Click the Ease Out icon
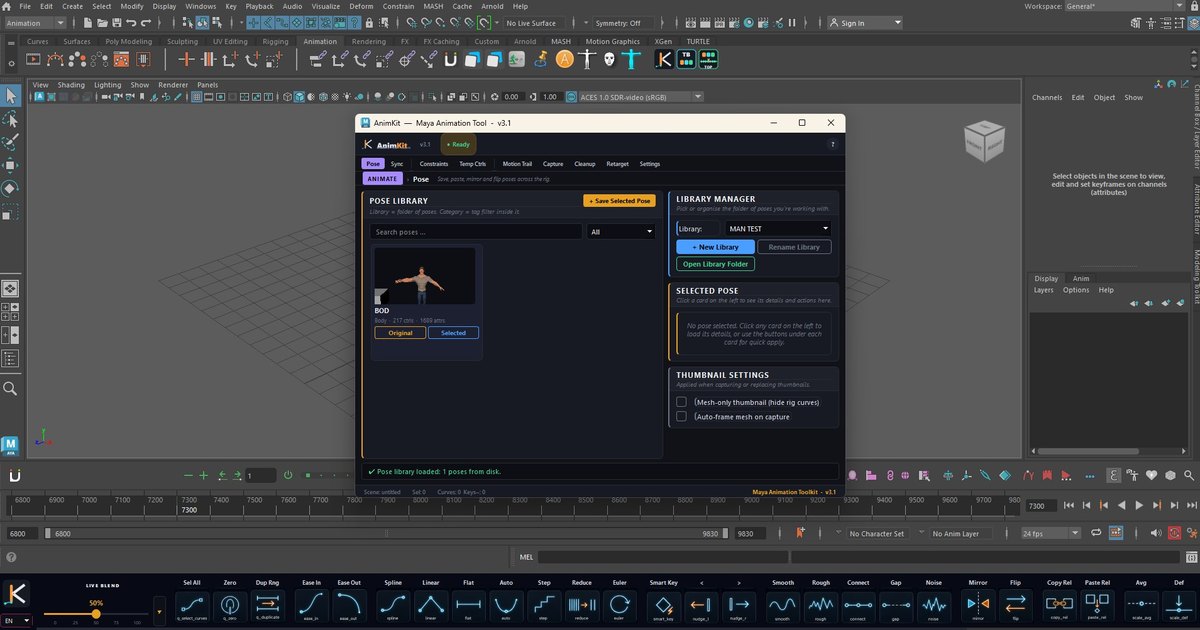Screen dimensions: 1200x630 (x=349, y=604)
